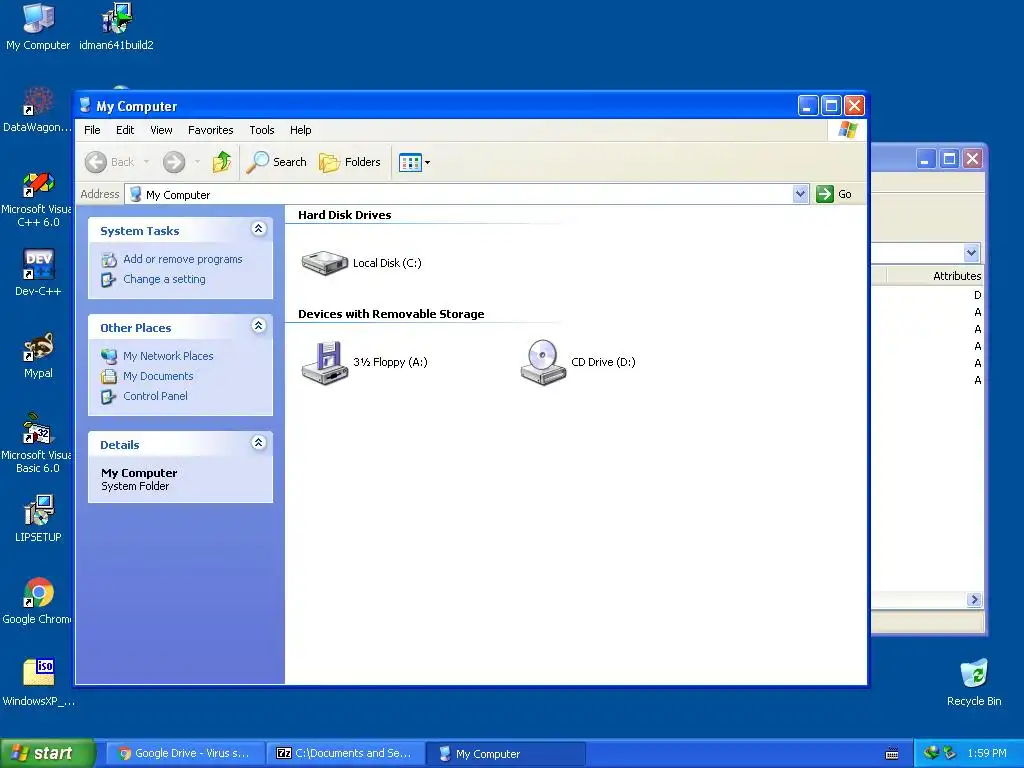The width and height of the screenshot is (1024, 768).
Task: Open the Forward history dropdown arrow
Action: click(x=197, y=162)
